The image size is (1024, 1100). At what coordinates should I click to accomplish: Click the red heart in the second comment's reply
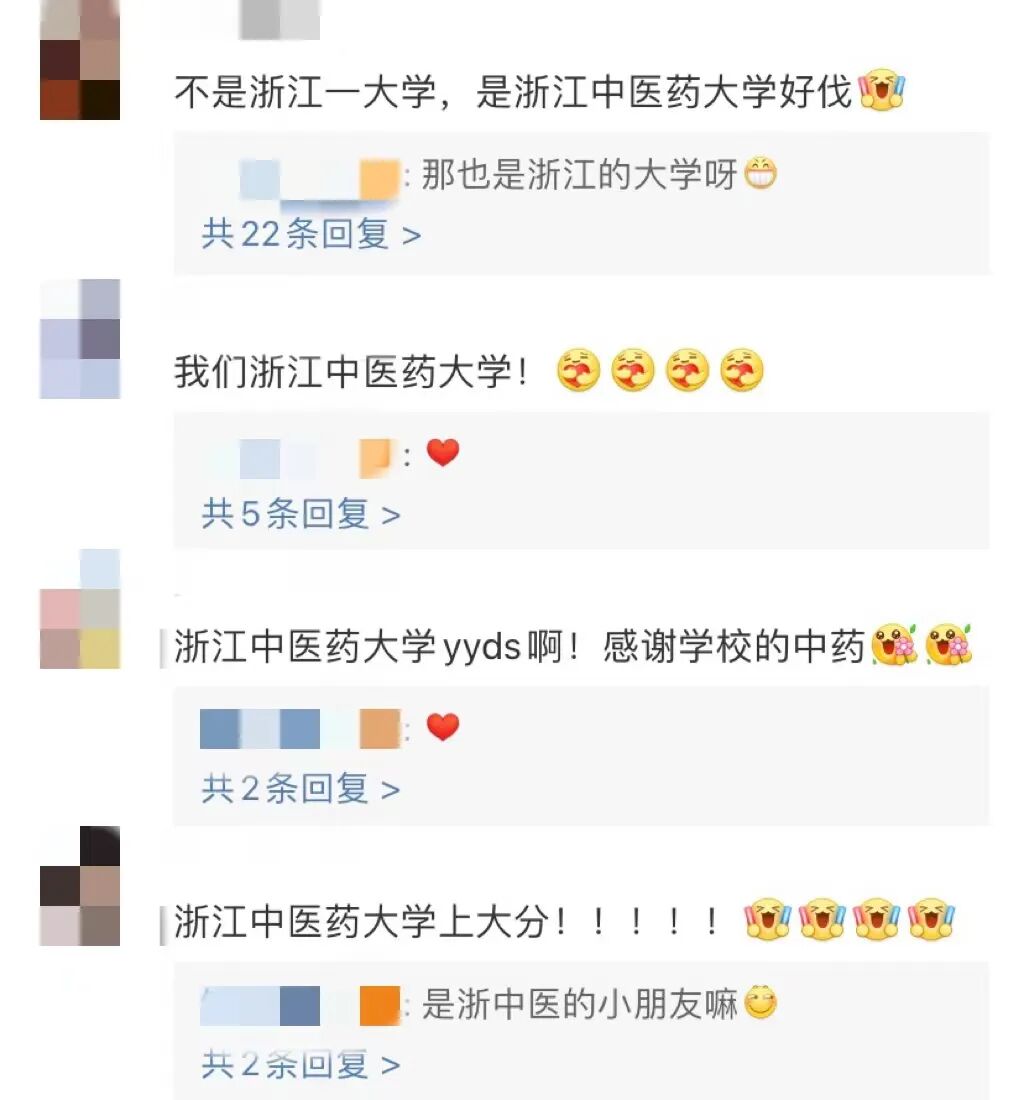click(443, 452)
